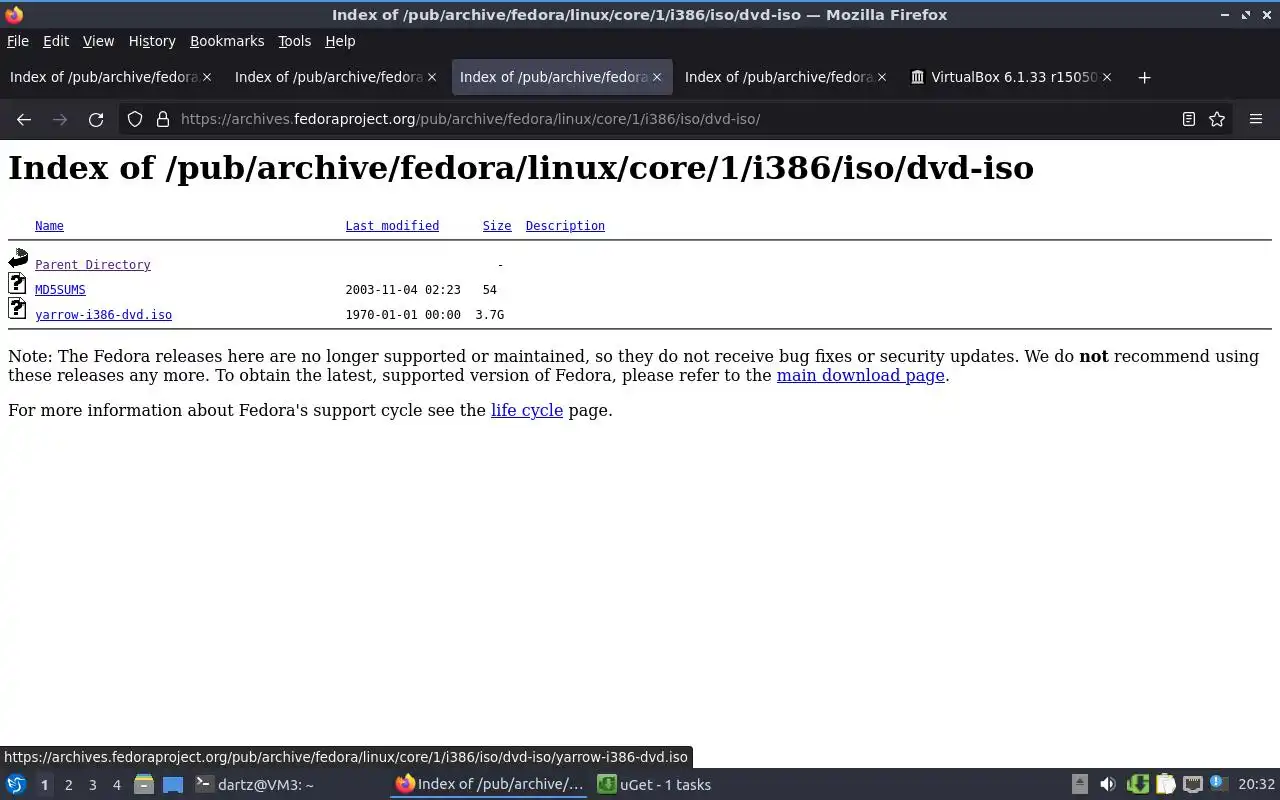The width and height of the screenshot is (1280, 800).
Task: Sort listing by Description column
Action: [565, 226]
